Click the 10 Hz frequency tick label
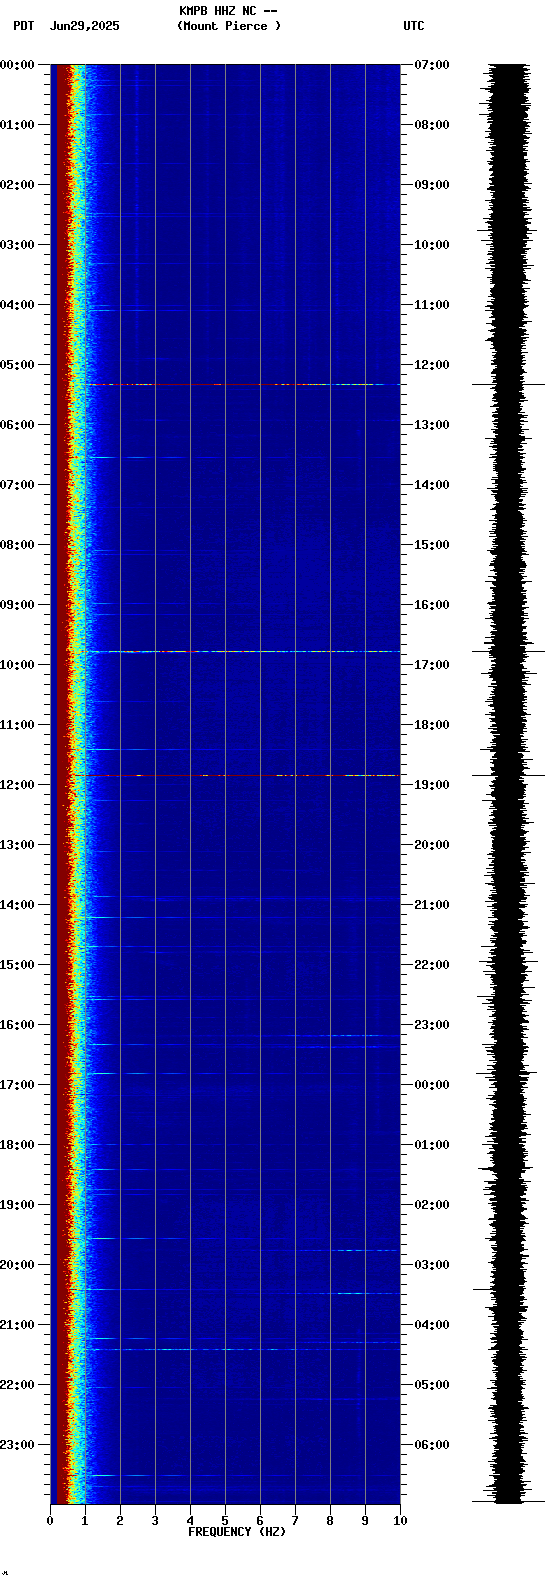Image resolution: width=552 pixels, height=1584 pixels. [400, 1521]
